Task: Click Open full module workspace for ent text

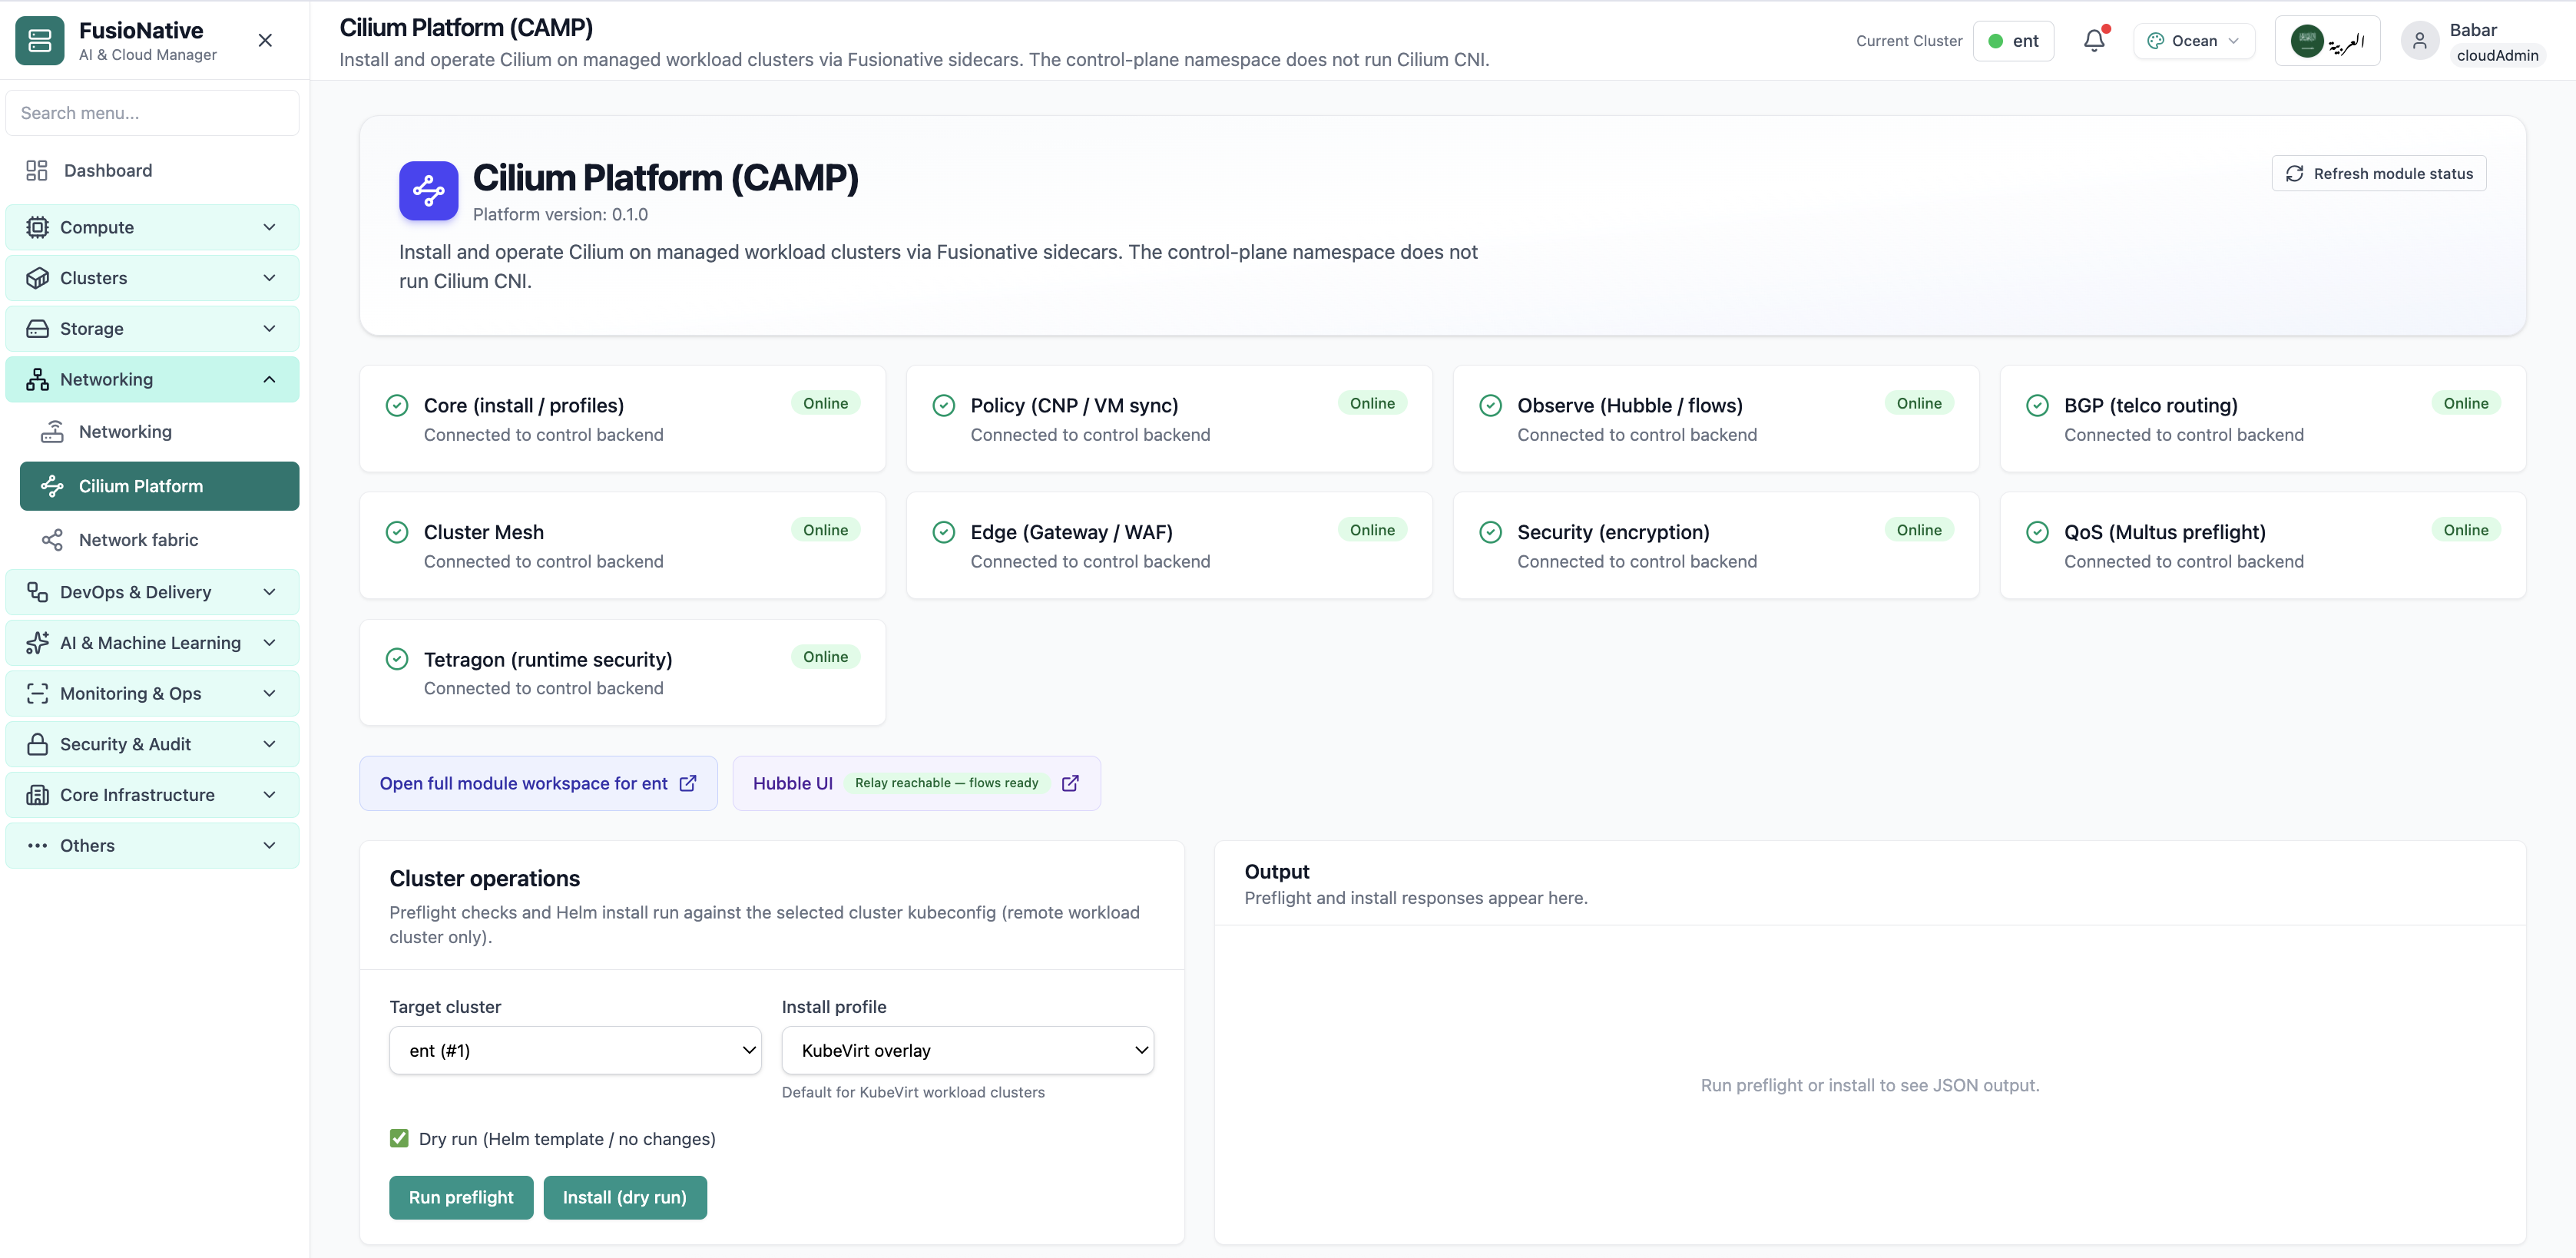Action: [523, 783]
